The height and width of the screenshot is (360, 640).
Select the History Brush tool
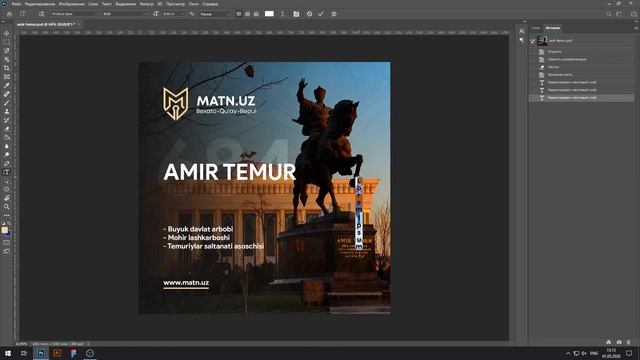point(7,120)
